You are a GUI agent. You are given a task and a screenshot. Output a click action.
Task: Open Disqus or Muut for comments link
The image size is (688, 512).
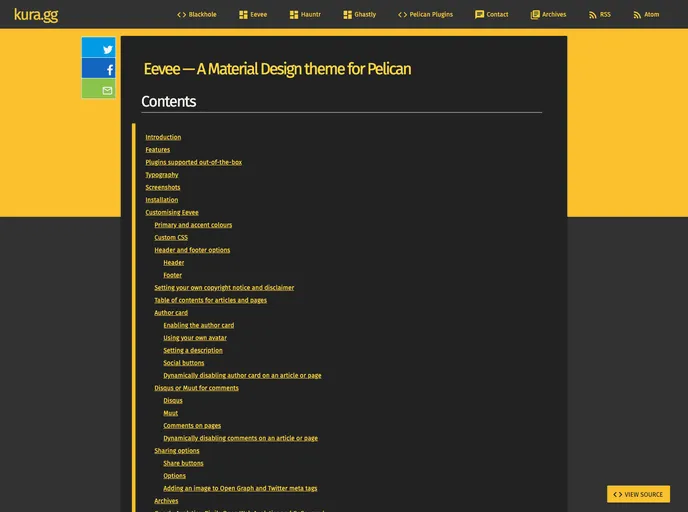[x=197, y=388]
